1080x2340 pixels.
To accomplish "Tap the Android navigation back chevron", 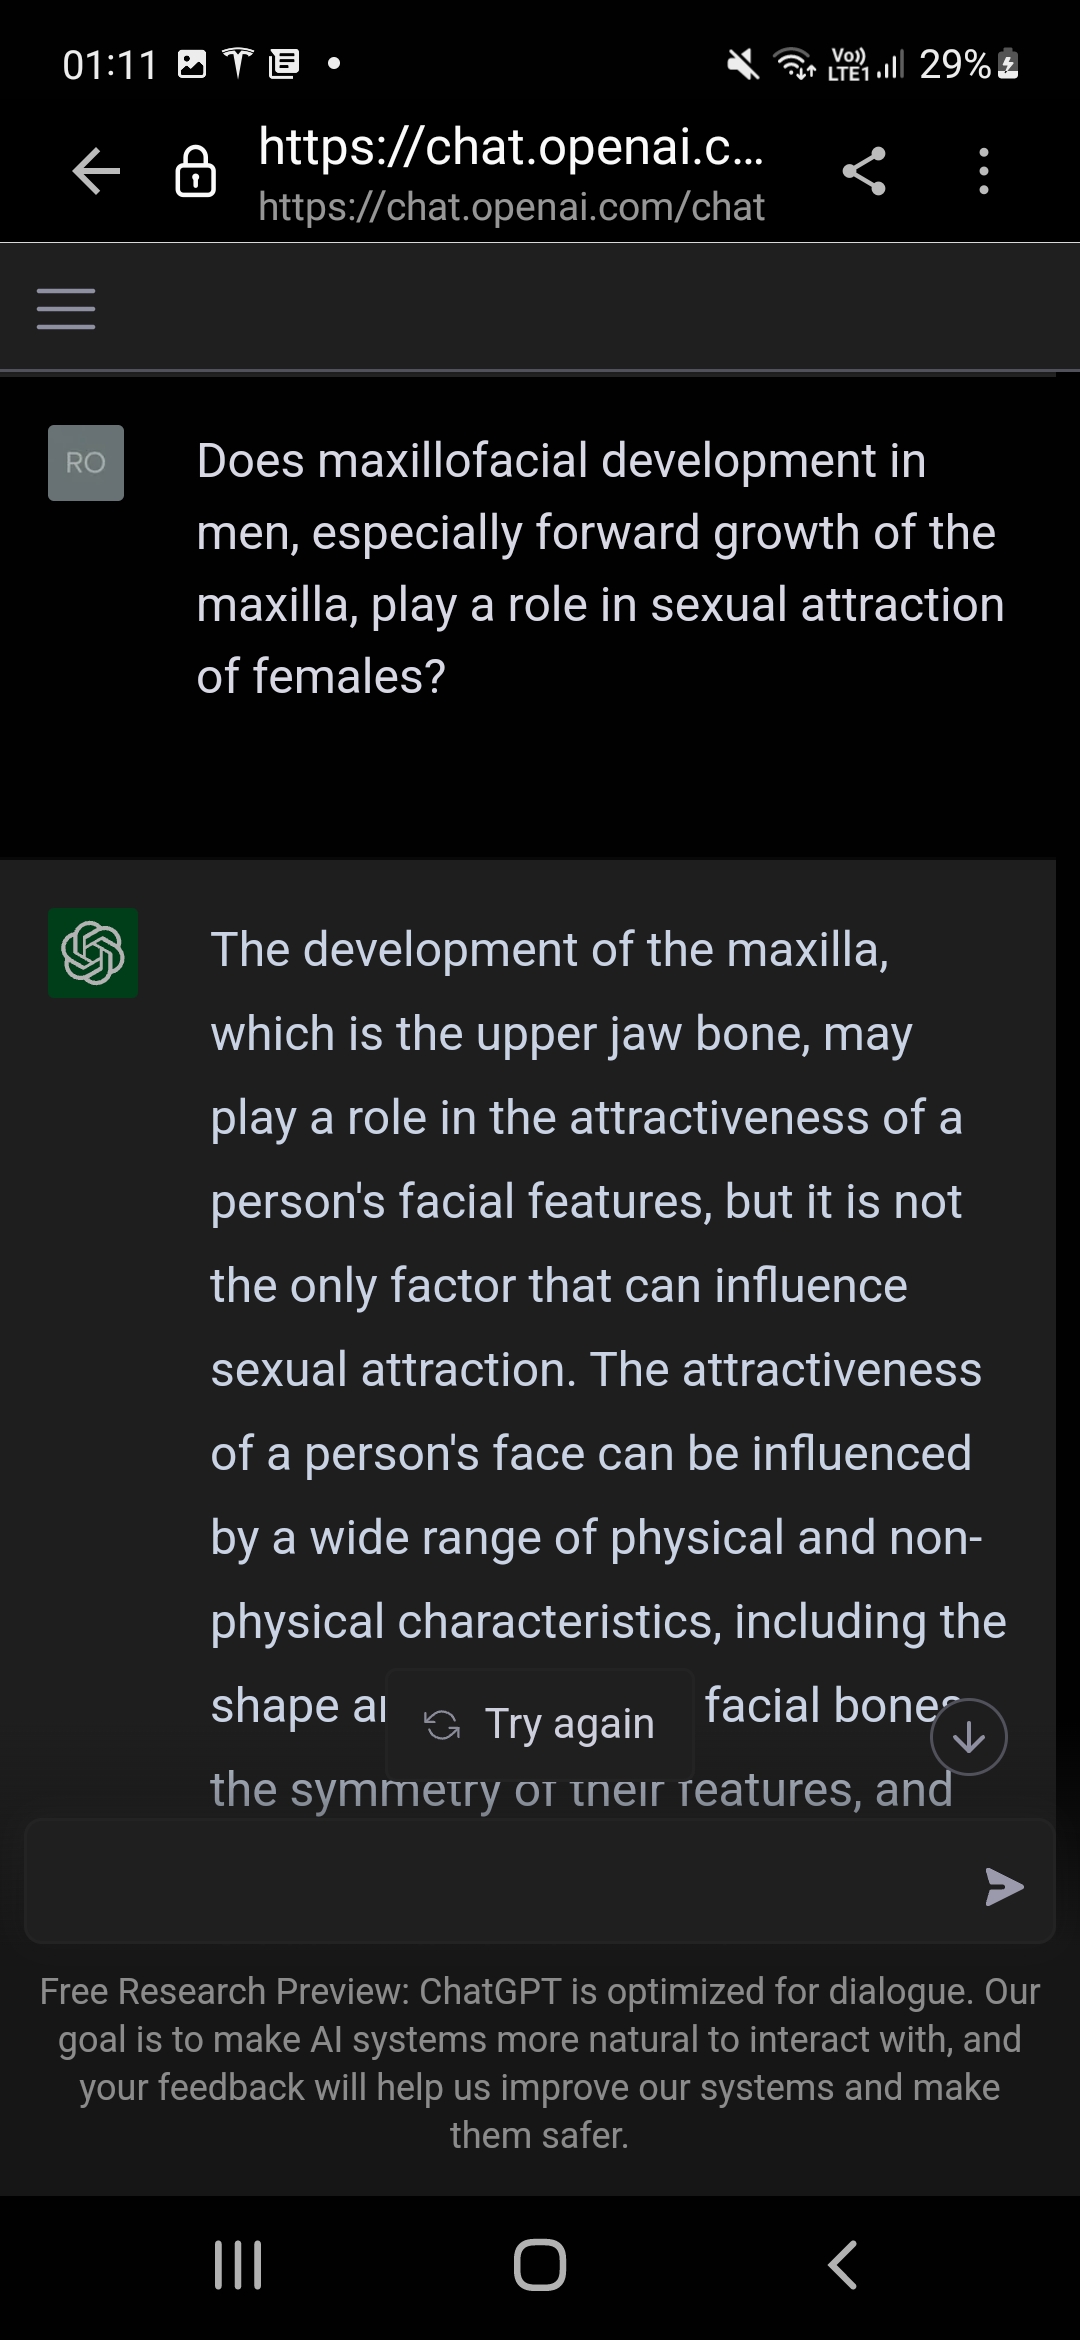I will click(842, 2264).
